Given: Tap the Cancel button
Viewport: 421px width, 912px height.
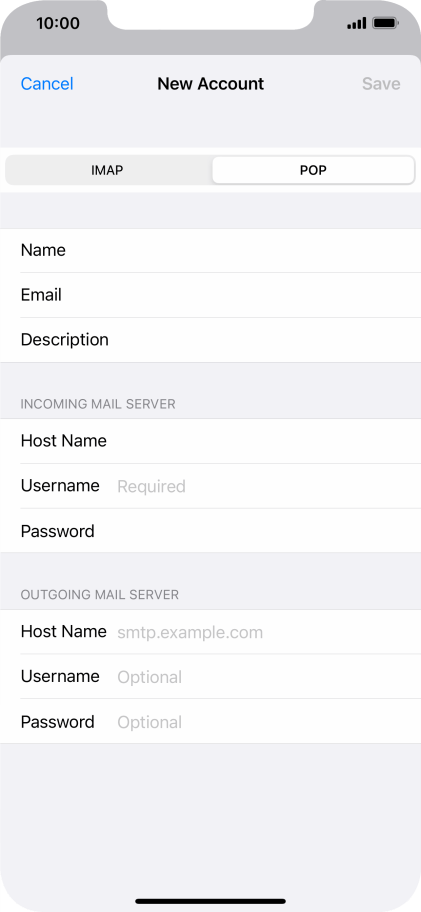Looking at the screenshot, I should tap(47, 84).
